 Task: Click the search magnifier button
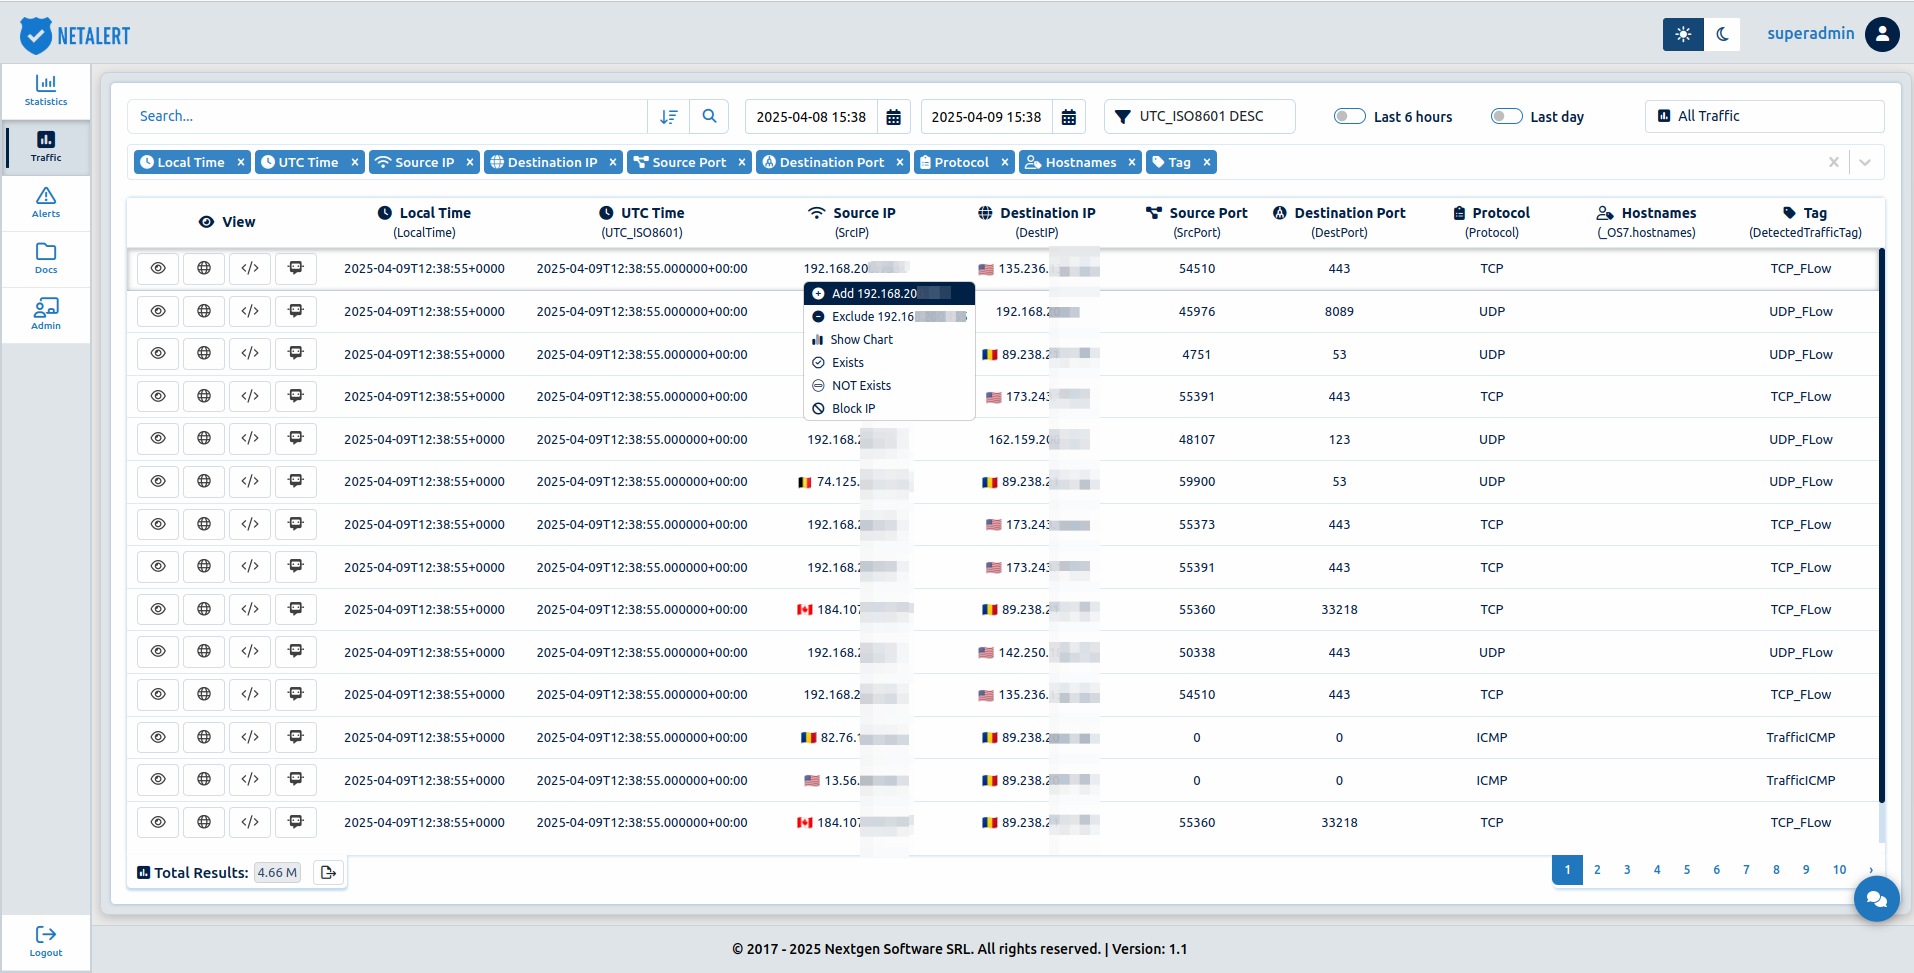[x=709, y=117]
